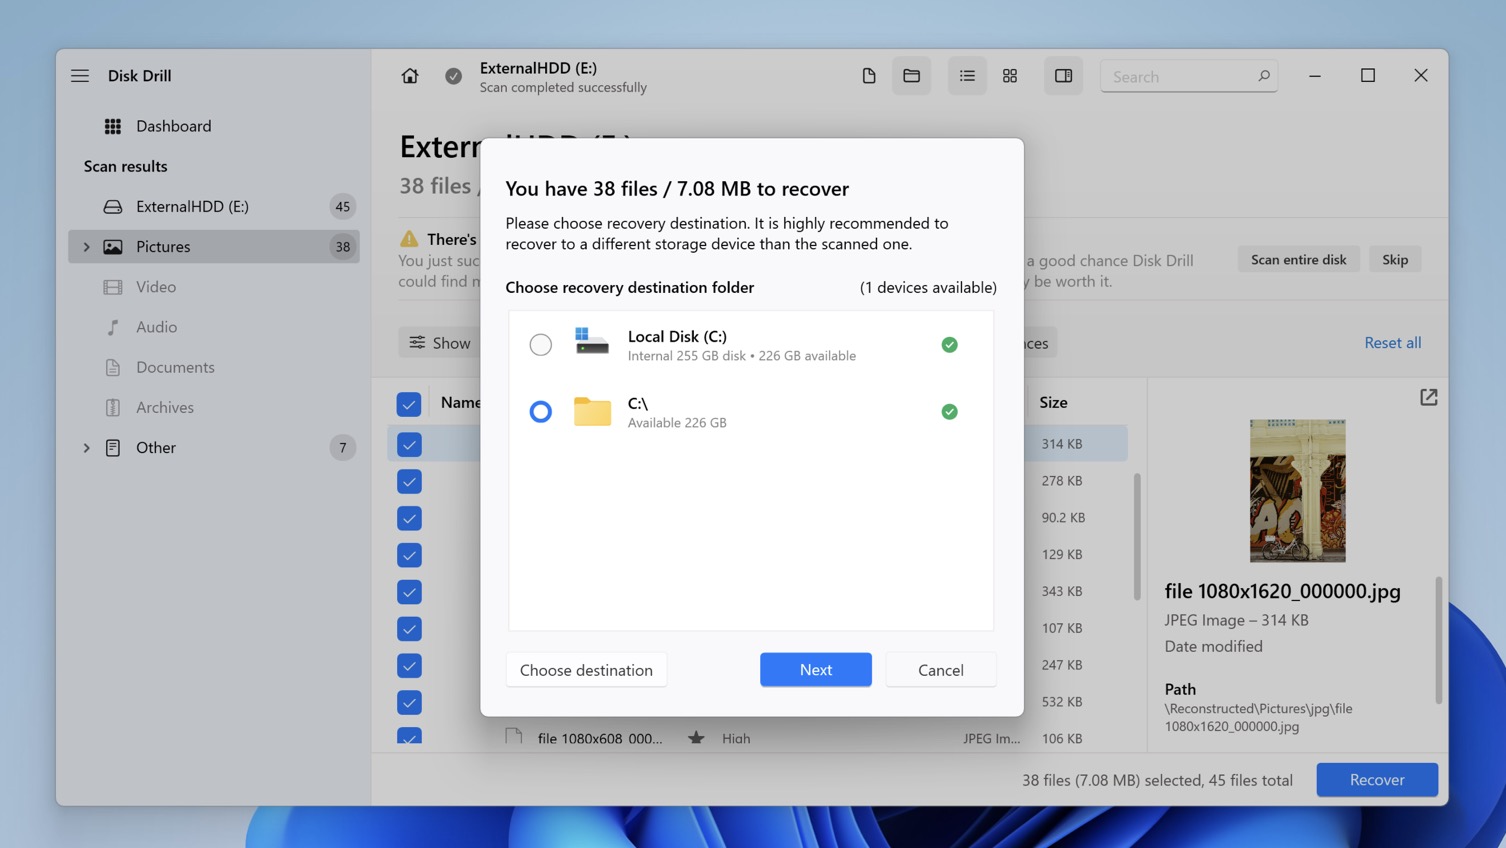Click the image preview thumbnail
The width and height of the screenshot is (1506, 848).
(x=1297, y=491)
